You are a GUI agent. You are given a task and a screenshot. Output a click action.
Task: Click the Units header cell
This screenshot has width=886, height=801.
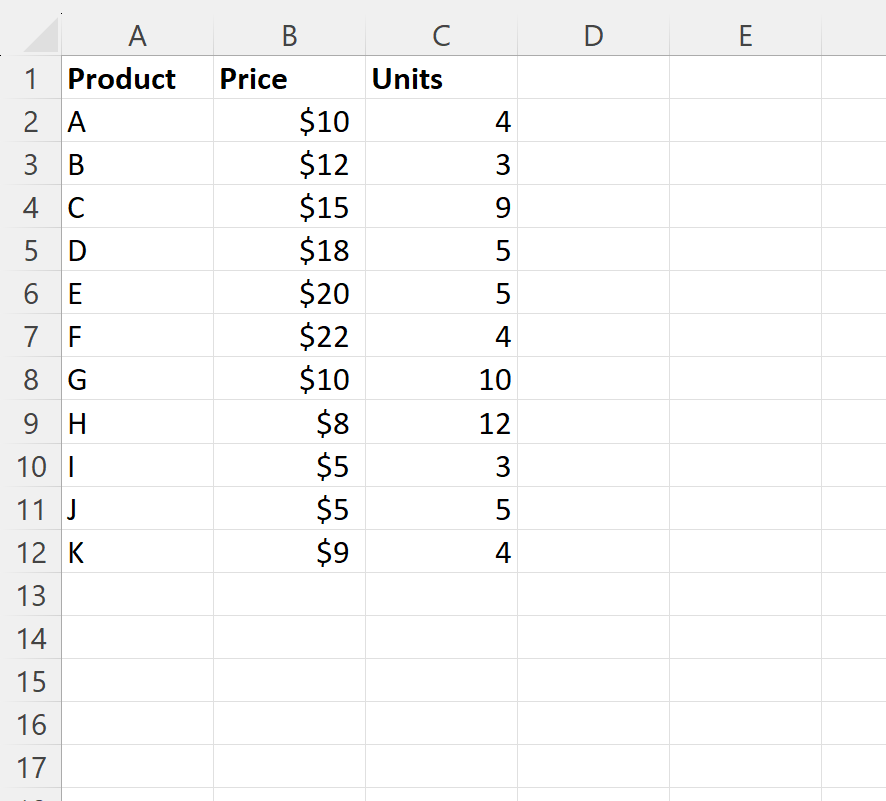441,78
